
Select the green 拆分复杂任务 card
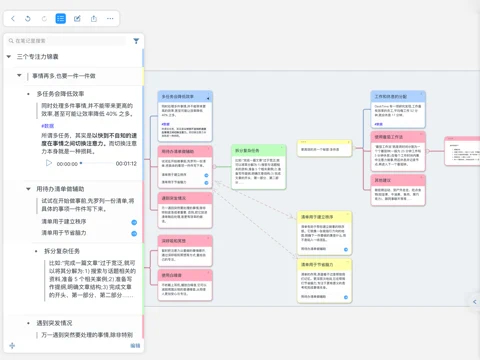259,167
